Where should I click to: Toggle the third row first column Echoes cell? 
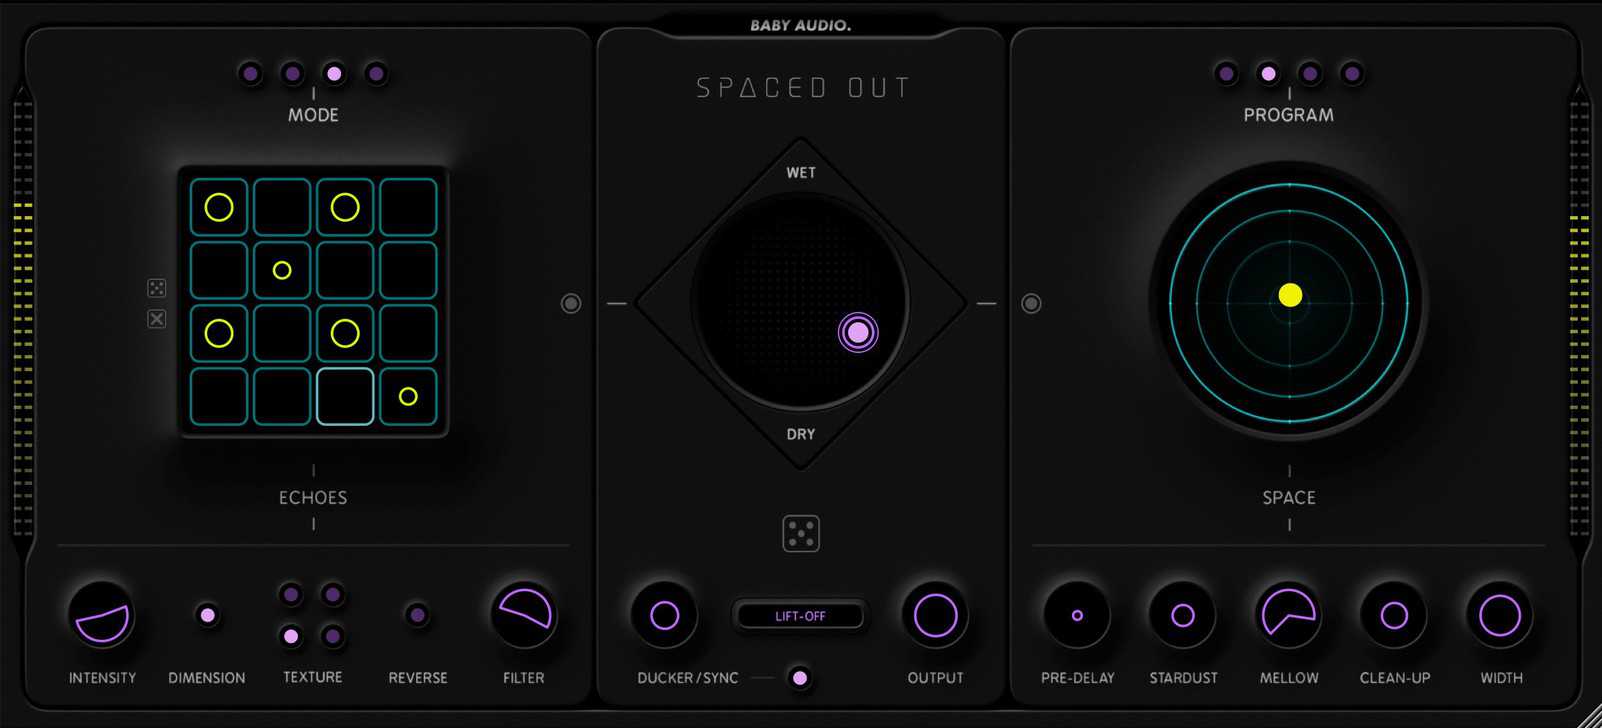219,333
